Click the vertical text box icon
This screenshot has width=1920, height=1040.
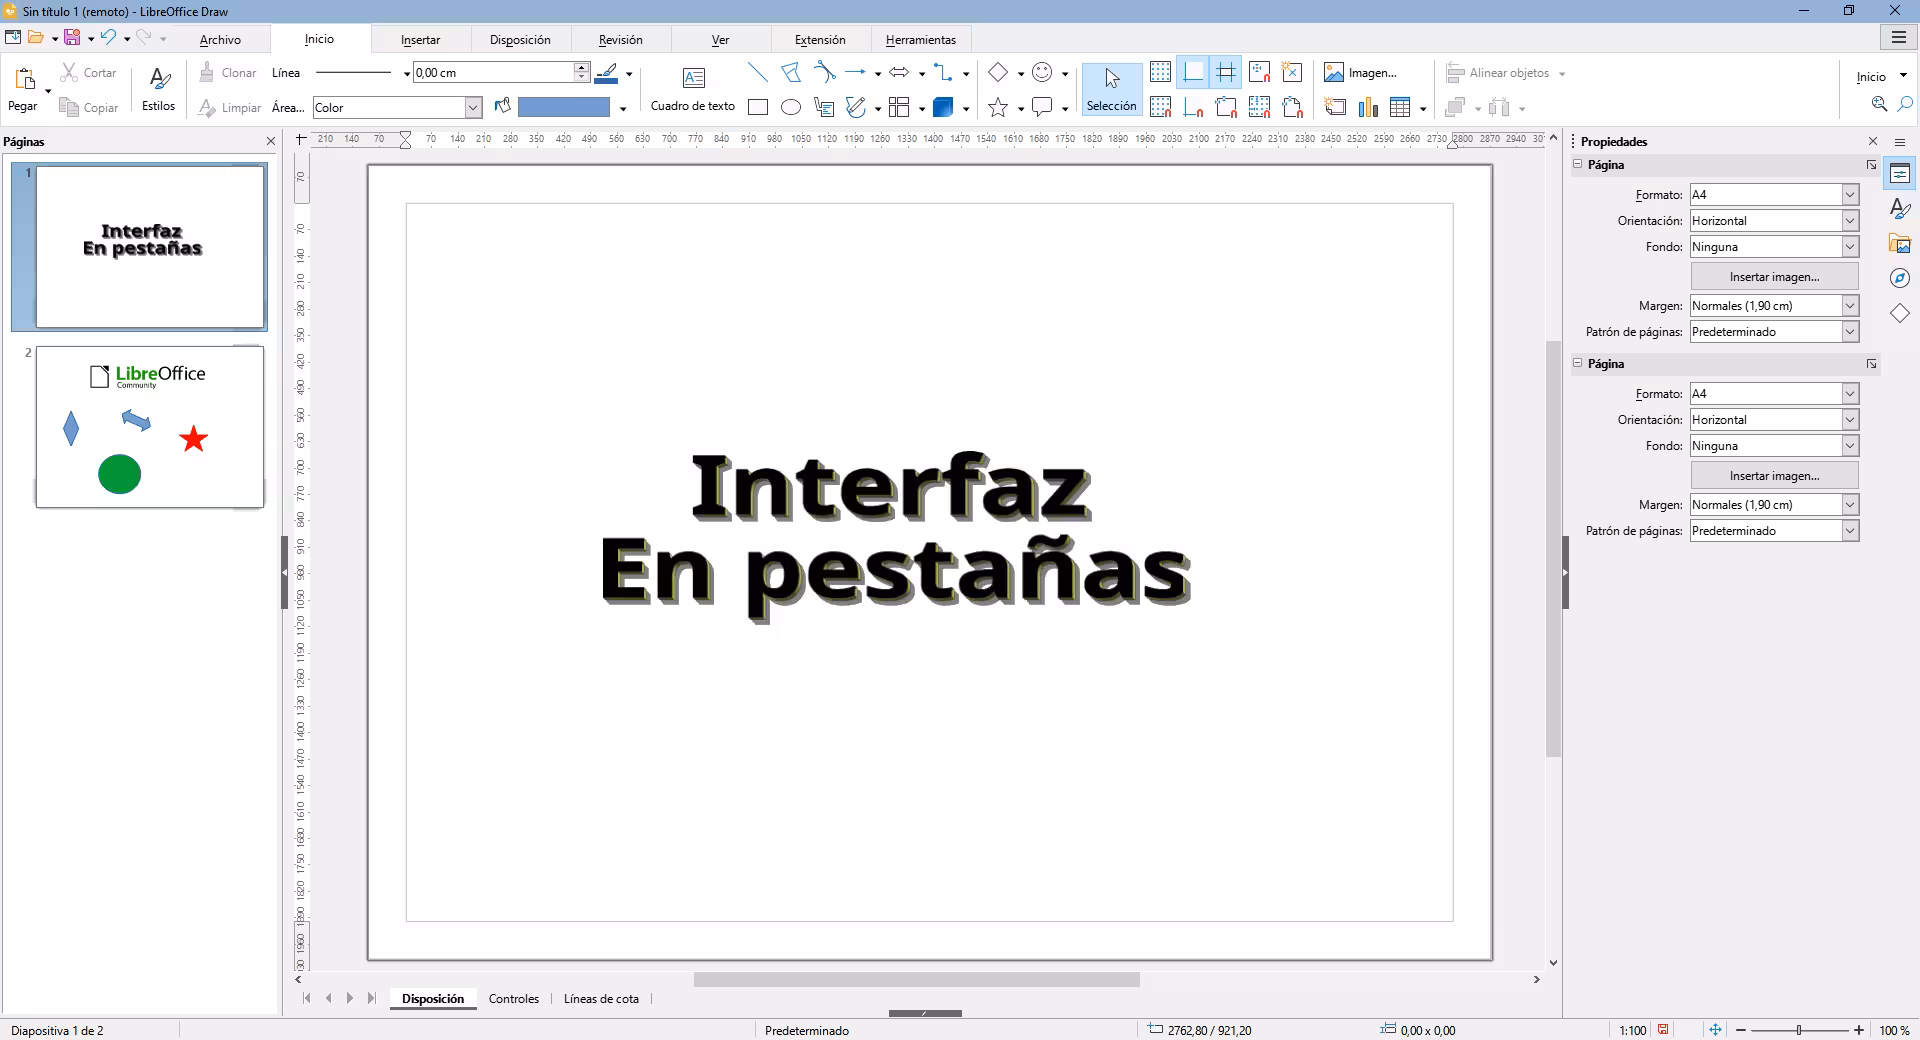pos(824,108)
